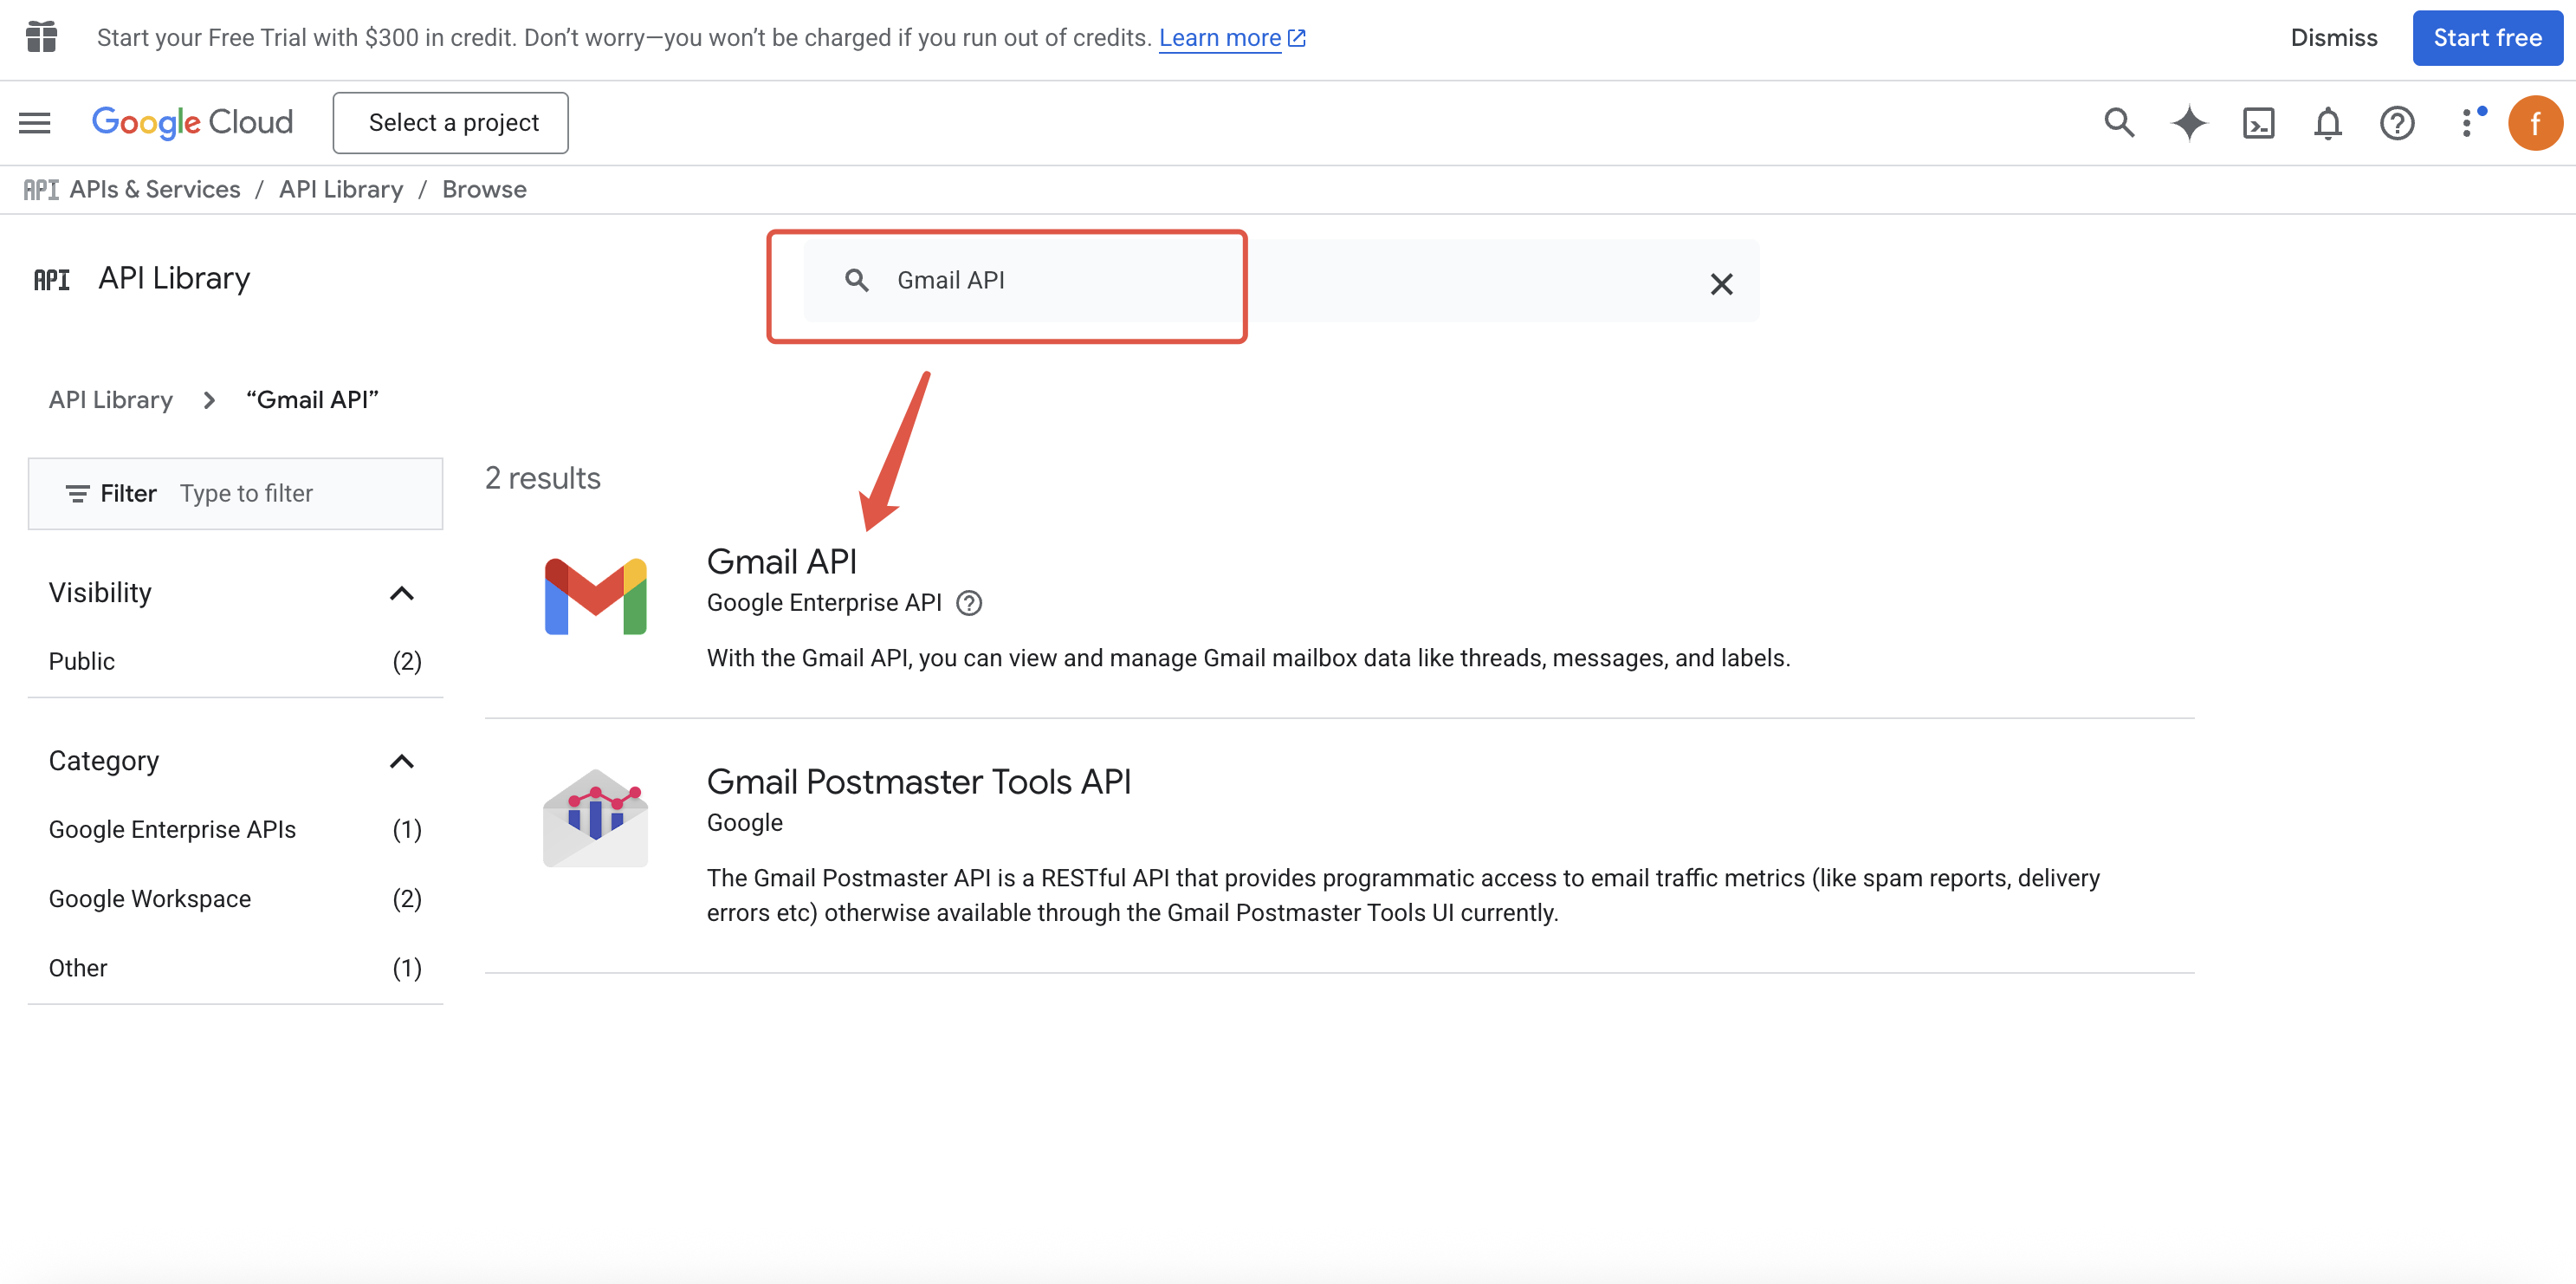The height and width of the screenshot is (1284, 2576).
Task: Go back to API Library in the sidebar breadcrumb
Action: 111,400
